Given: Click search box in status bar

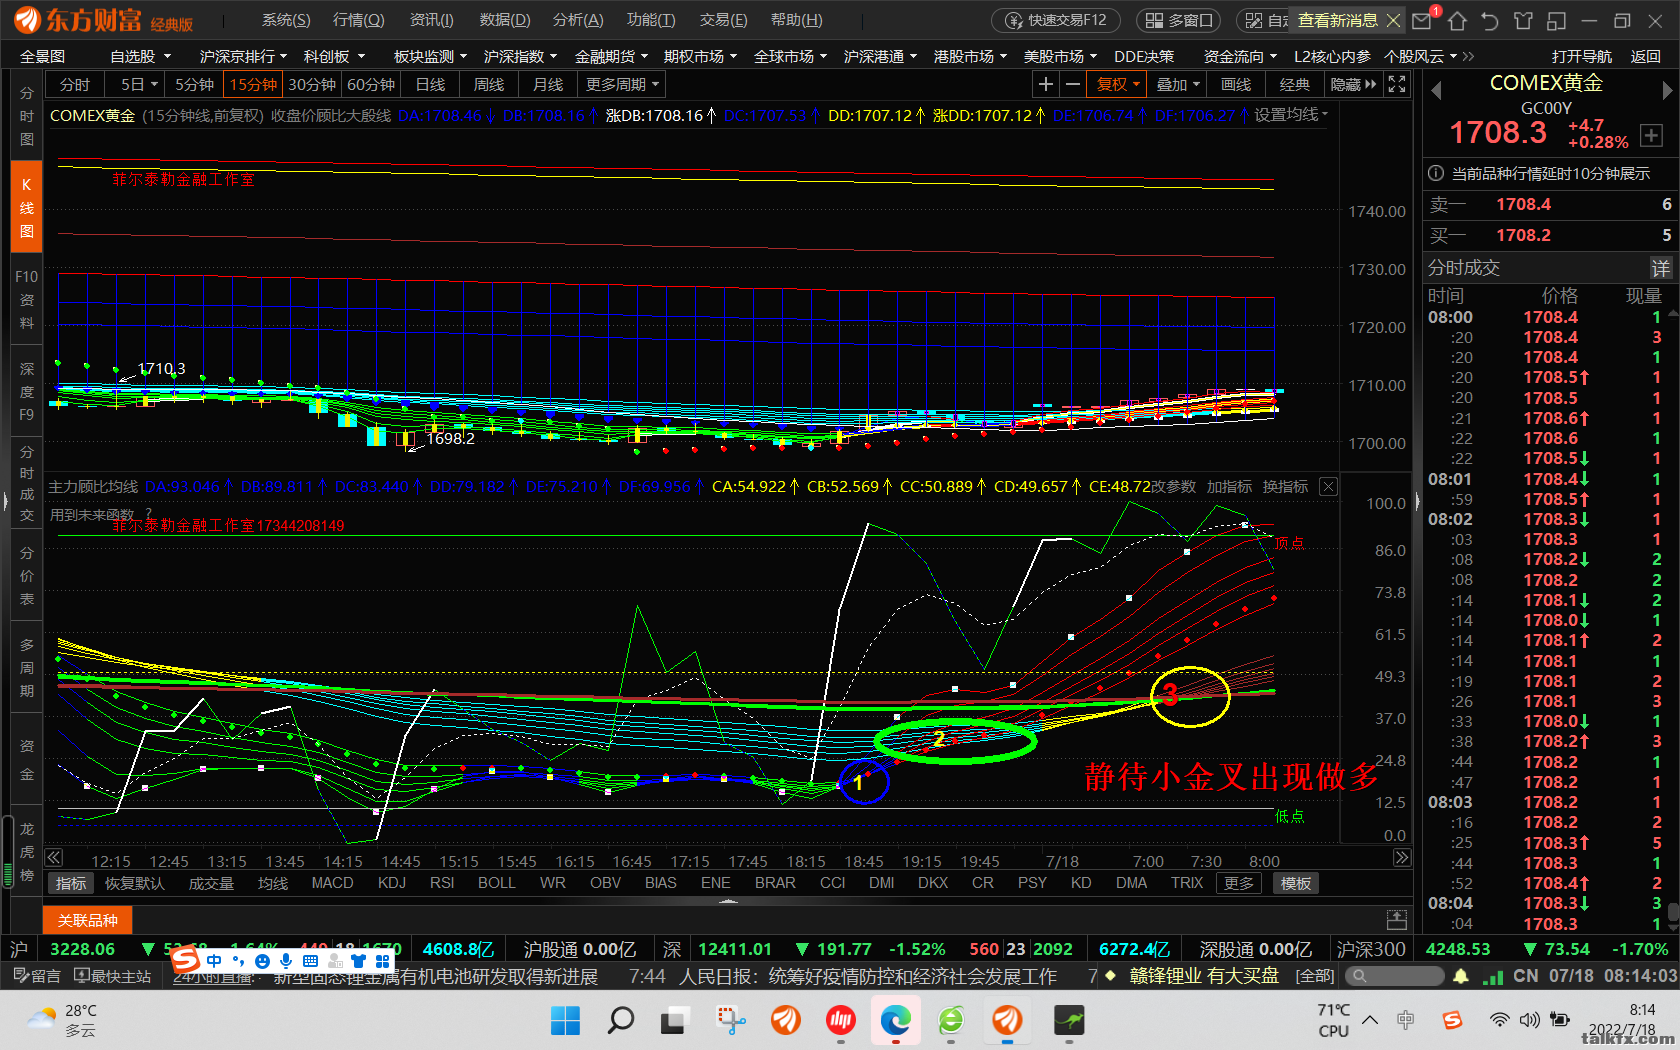Looking at the screenshot, I should pos(1394,976).
